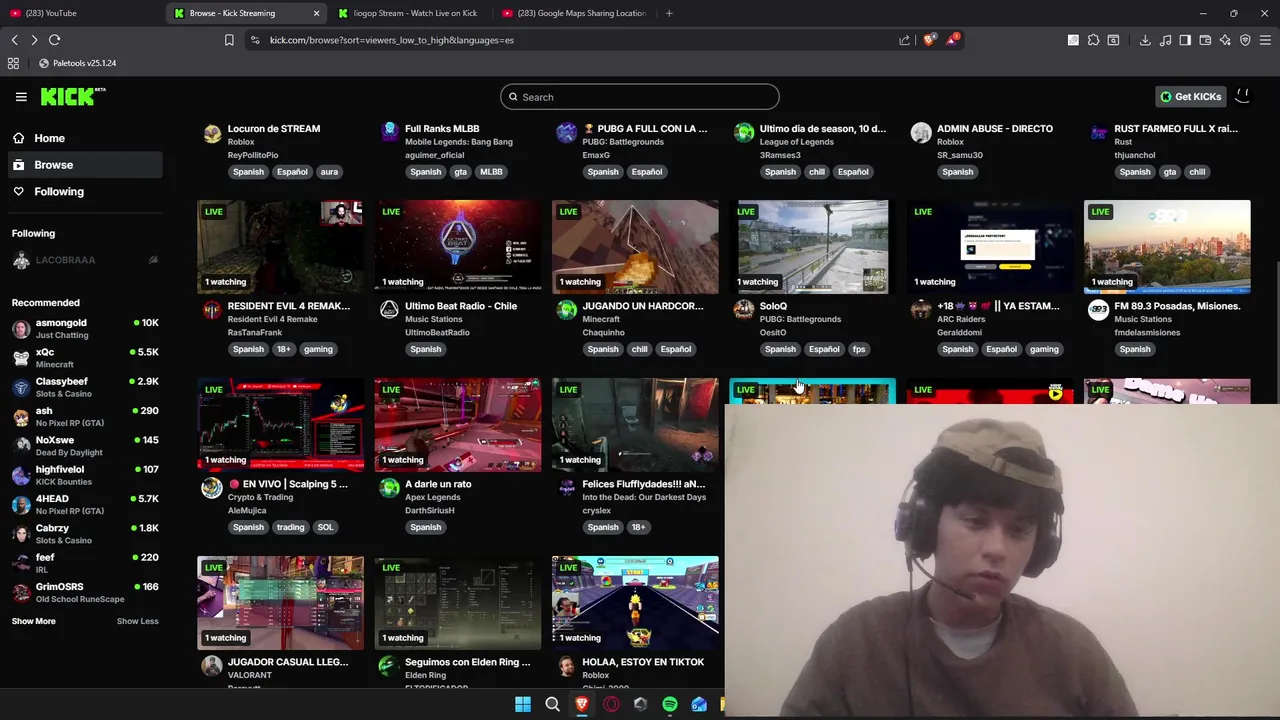This screenshot has height=720, width=1280.
Task: Open EN VIVO Scalping stream thumbnail
Action: [280, 424]
